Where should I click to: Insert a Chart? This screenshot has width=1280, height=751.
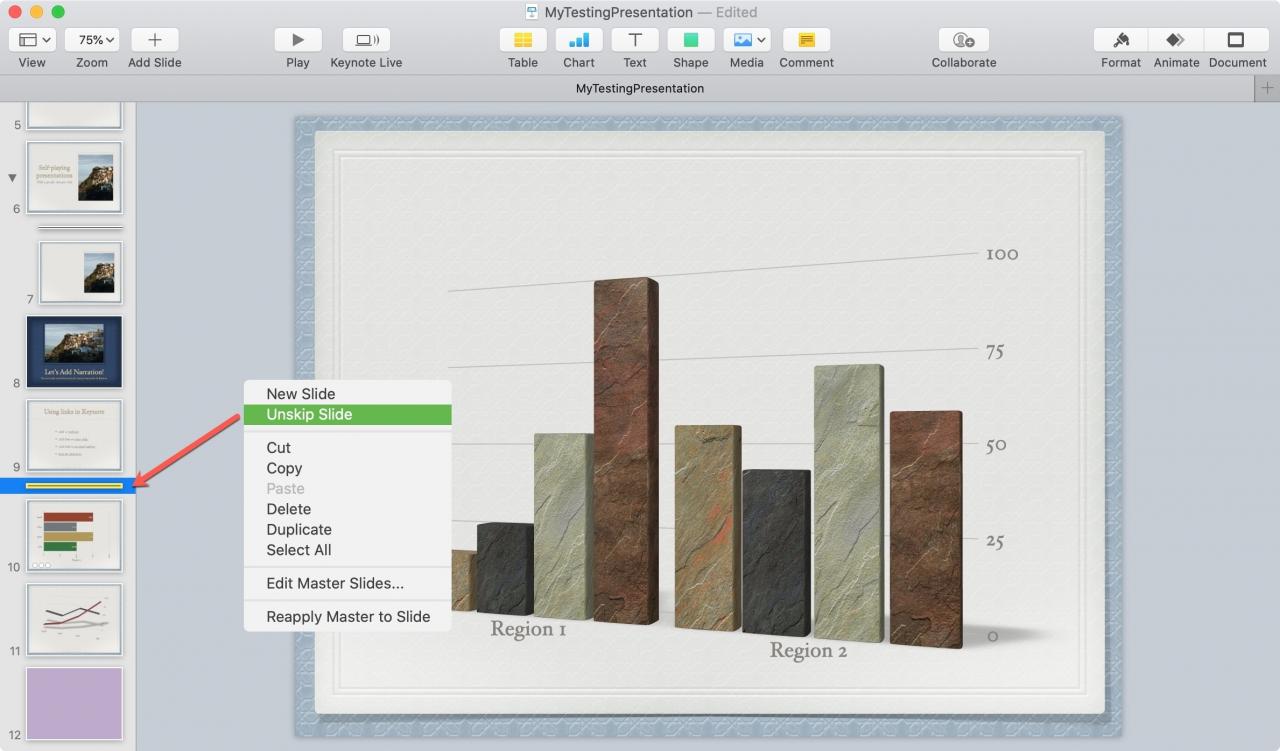(x=579, y=40)
